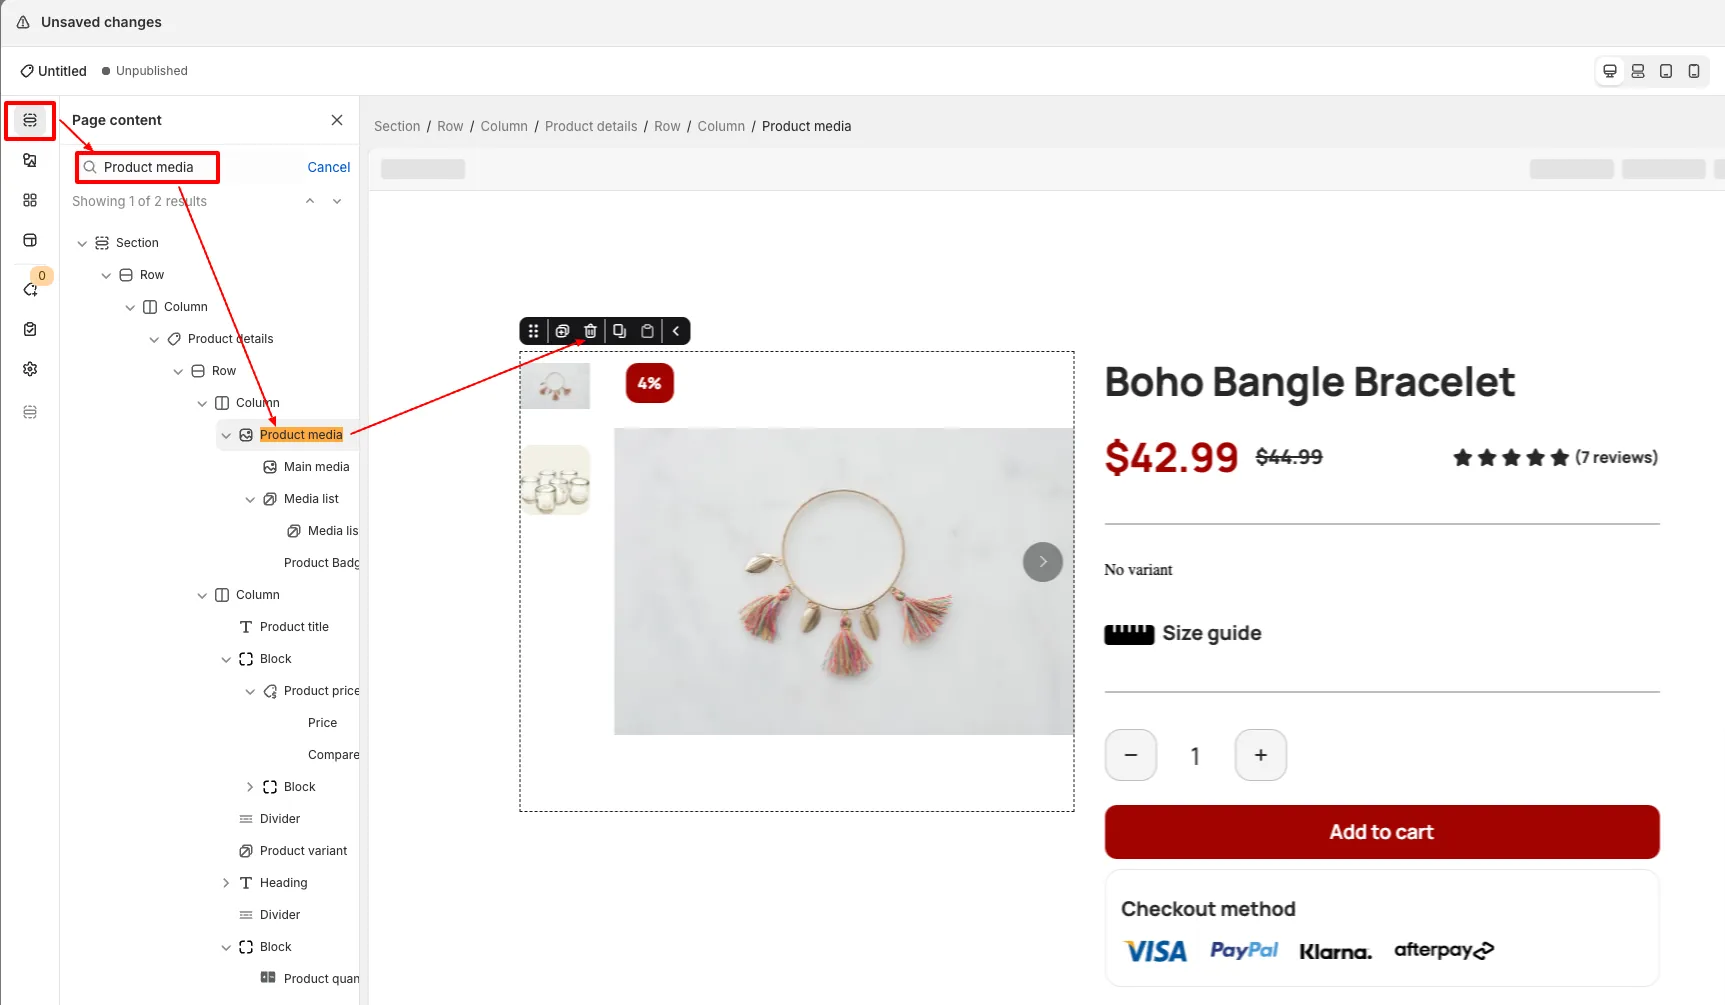This screenshot has height=1005, width=1725.
Task: Switch preview to mobile phone view
Action: (x=1694, y=71)
